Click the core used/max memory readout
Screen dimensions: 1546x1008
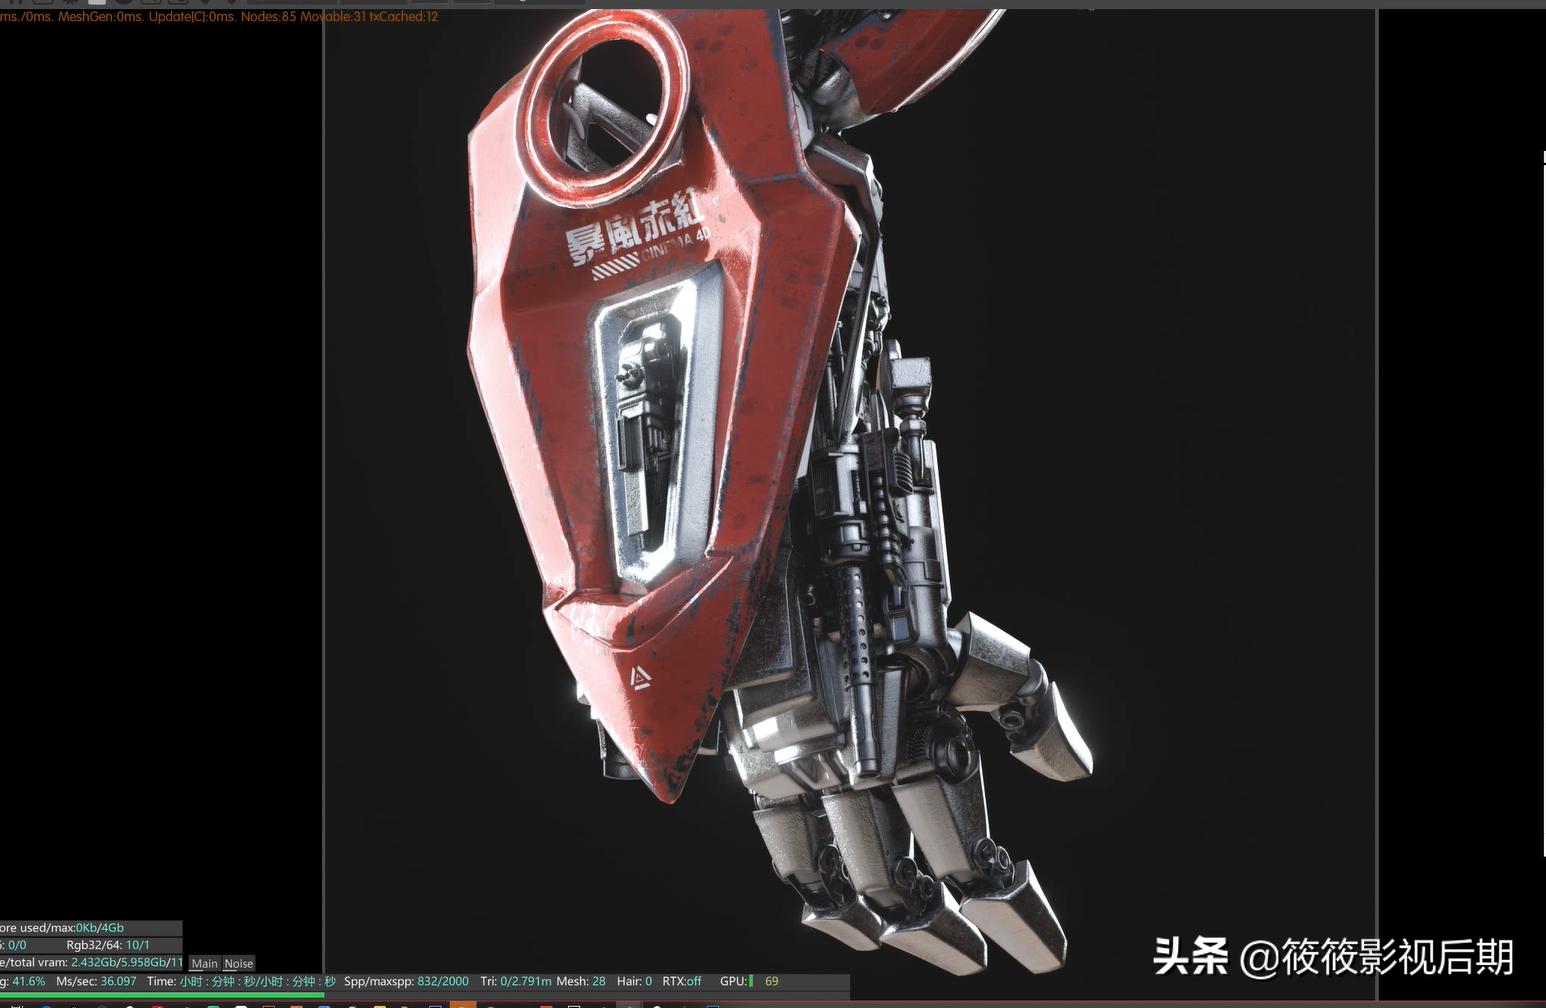[x=62, y=928]
